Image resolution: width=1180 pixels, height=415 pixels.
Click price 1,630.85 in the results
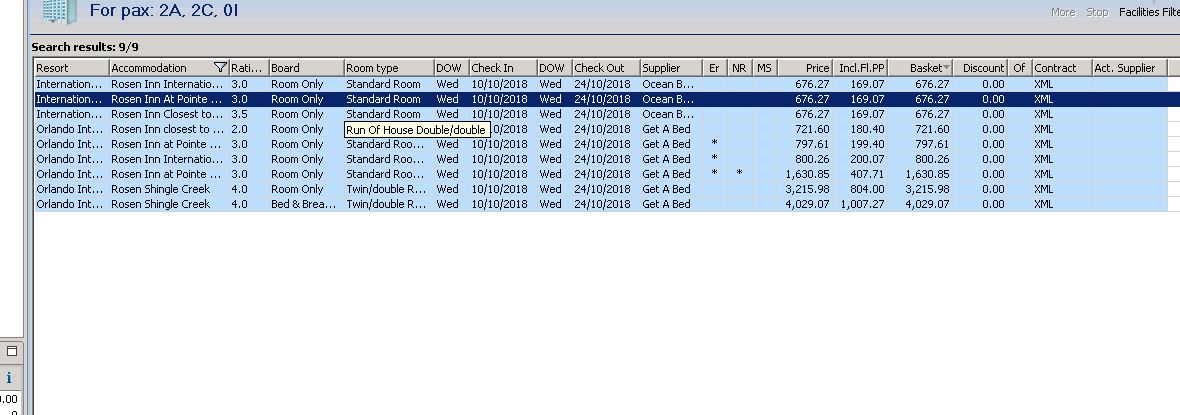click(x=807, y=174)
